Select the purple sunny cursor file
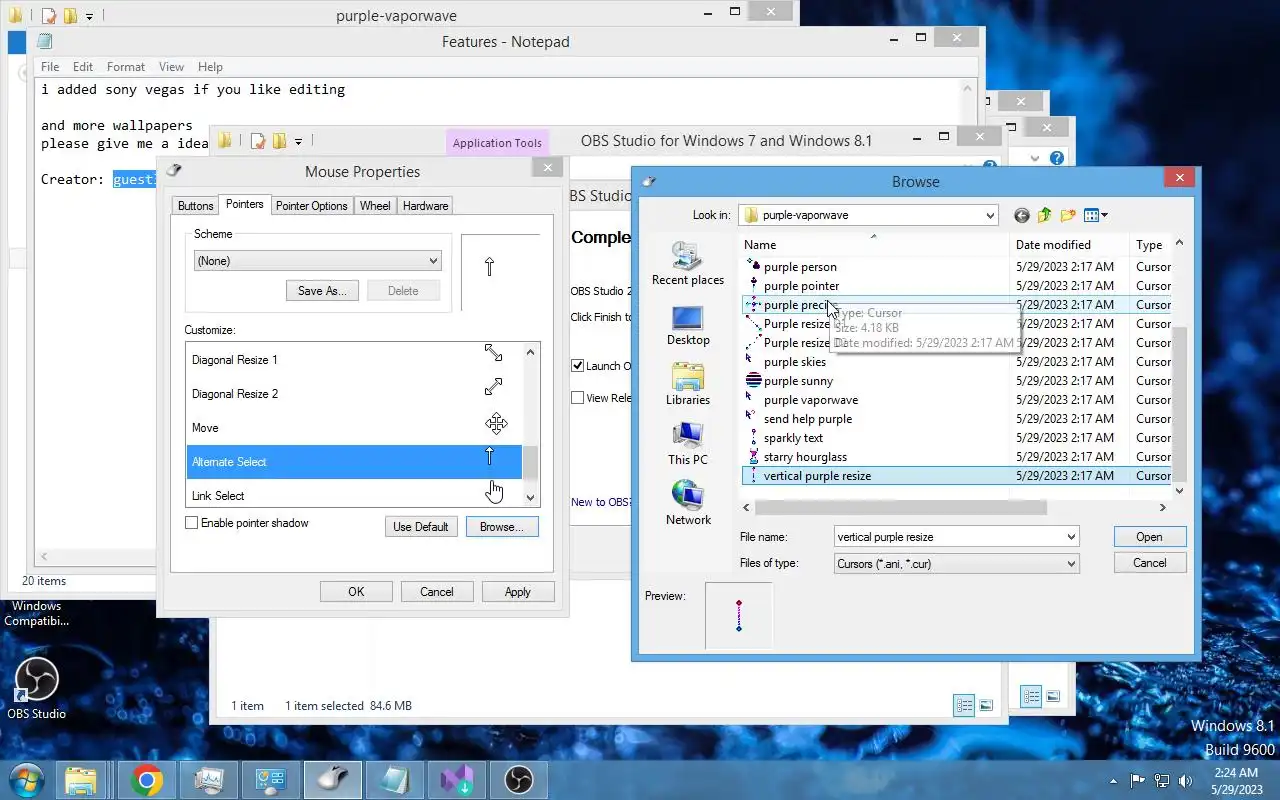Image resolution: width=1280 pixels, height=800 pixels. point(798,381)
